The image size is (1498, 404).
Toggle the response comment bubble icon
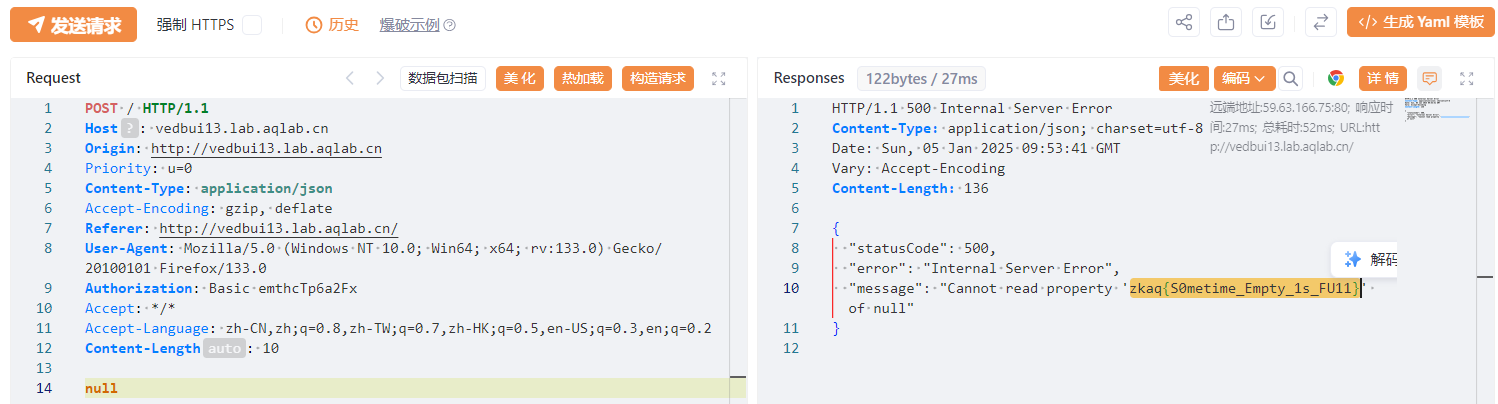tap(1429, 78)
